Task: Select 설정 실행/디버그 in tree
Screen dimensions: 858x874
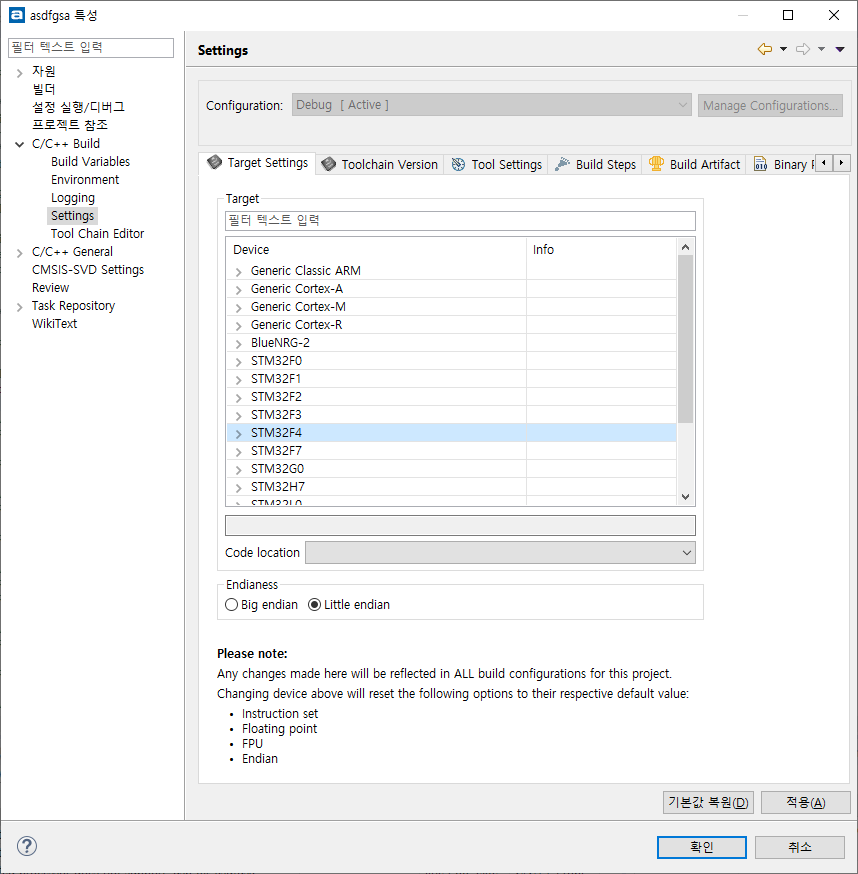Action: tap(78, 107)
